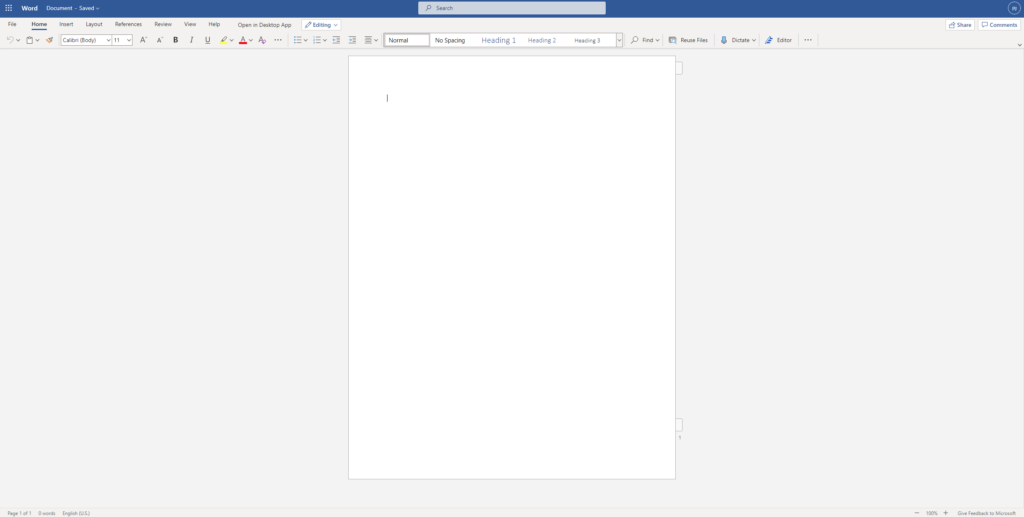Expand numbering style options arrow

click(325, 40)
